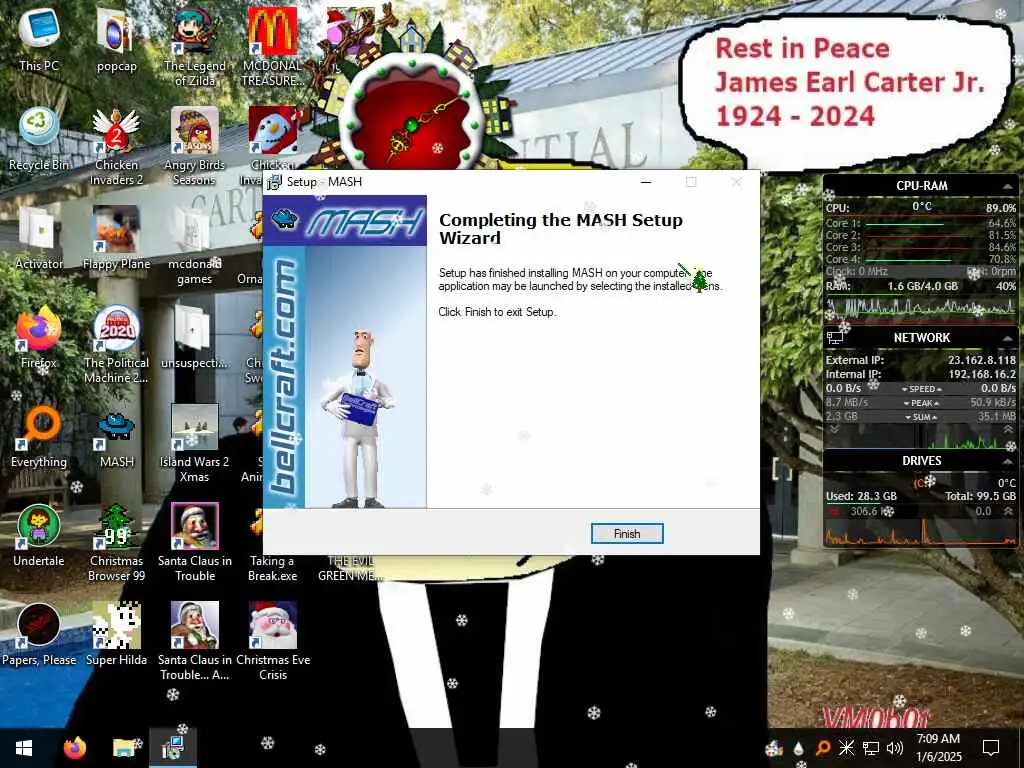
Task: Open Island Wars 2 Xmas shortcut
Action: point(195,444)
